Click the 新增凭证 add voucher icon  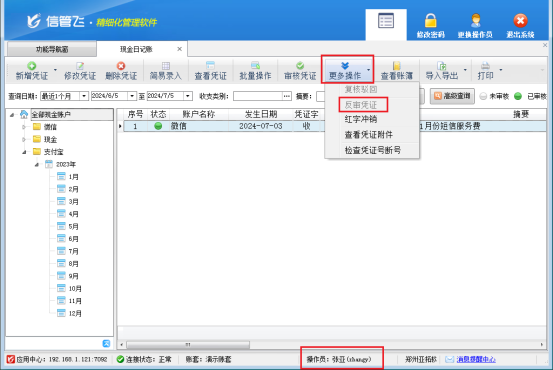tap(31, 66)
